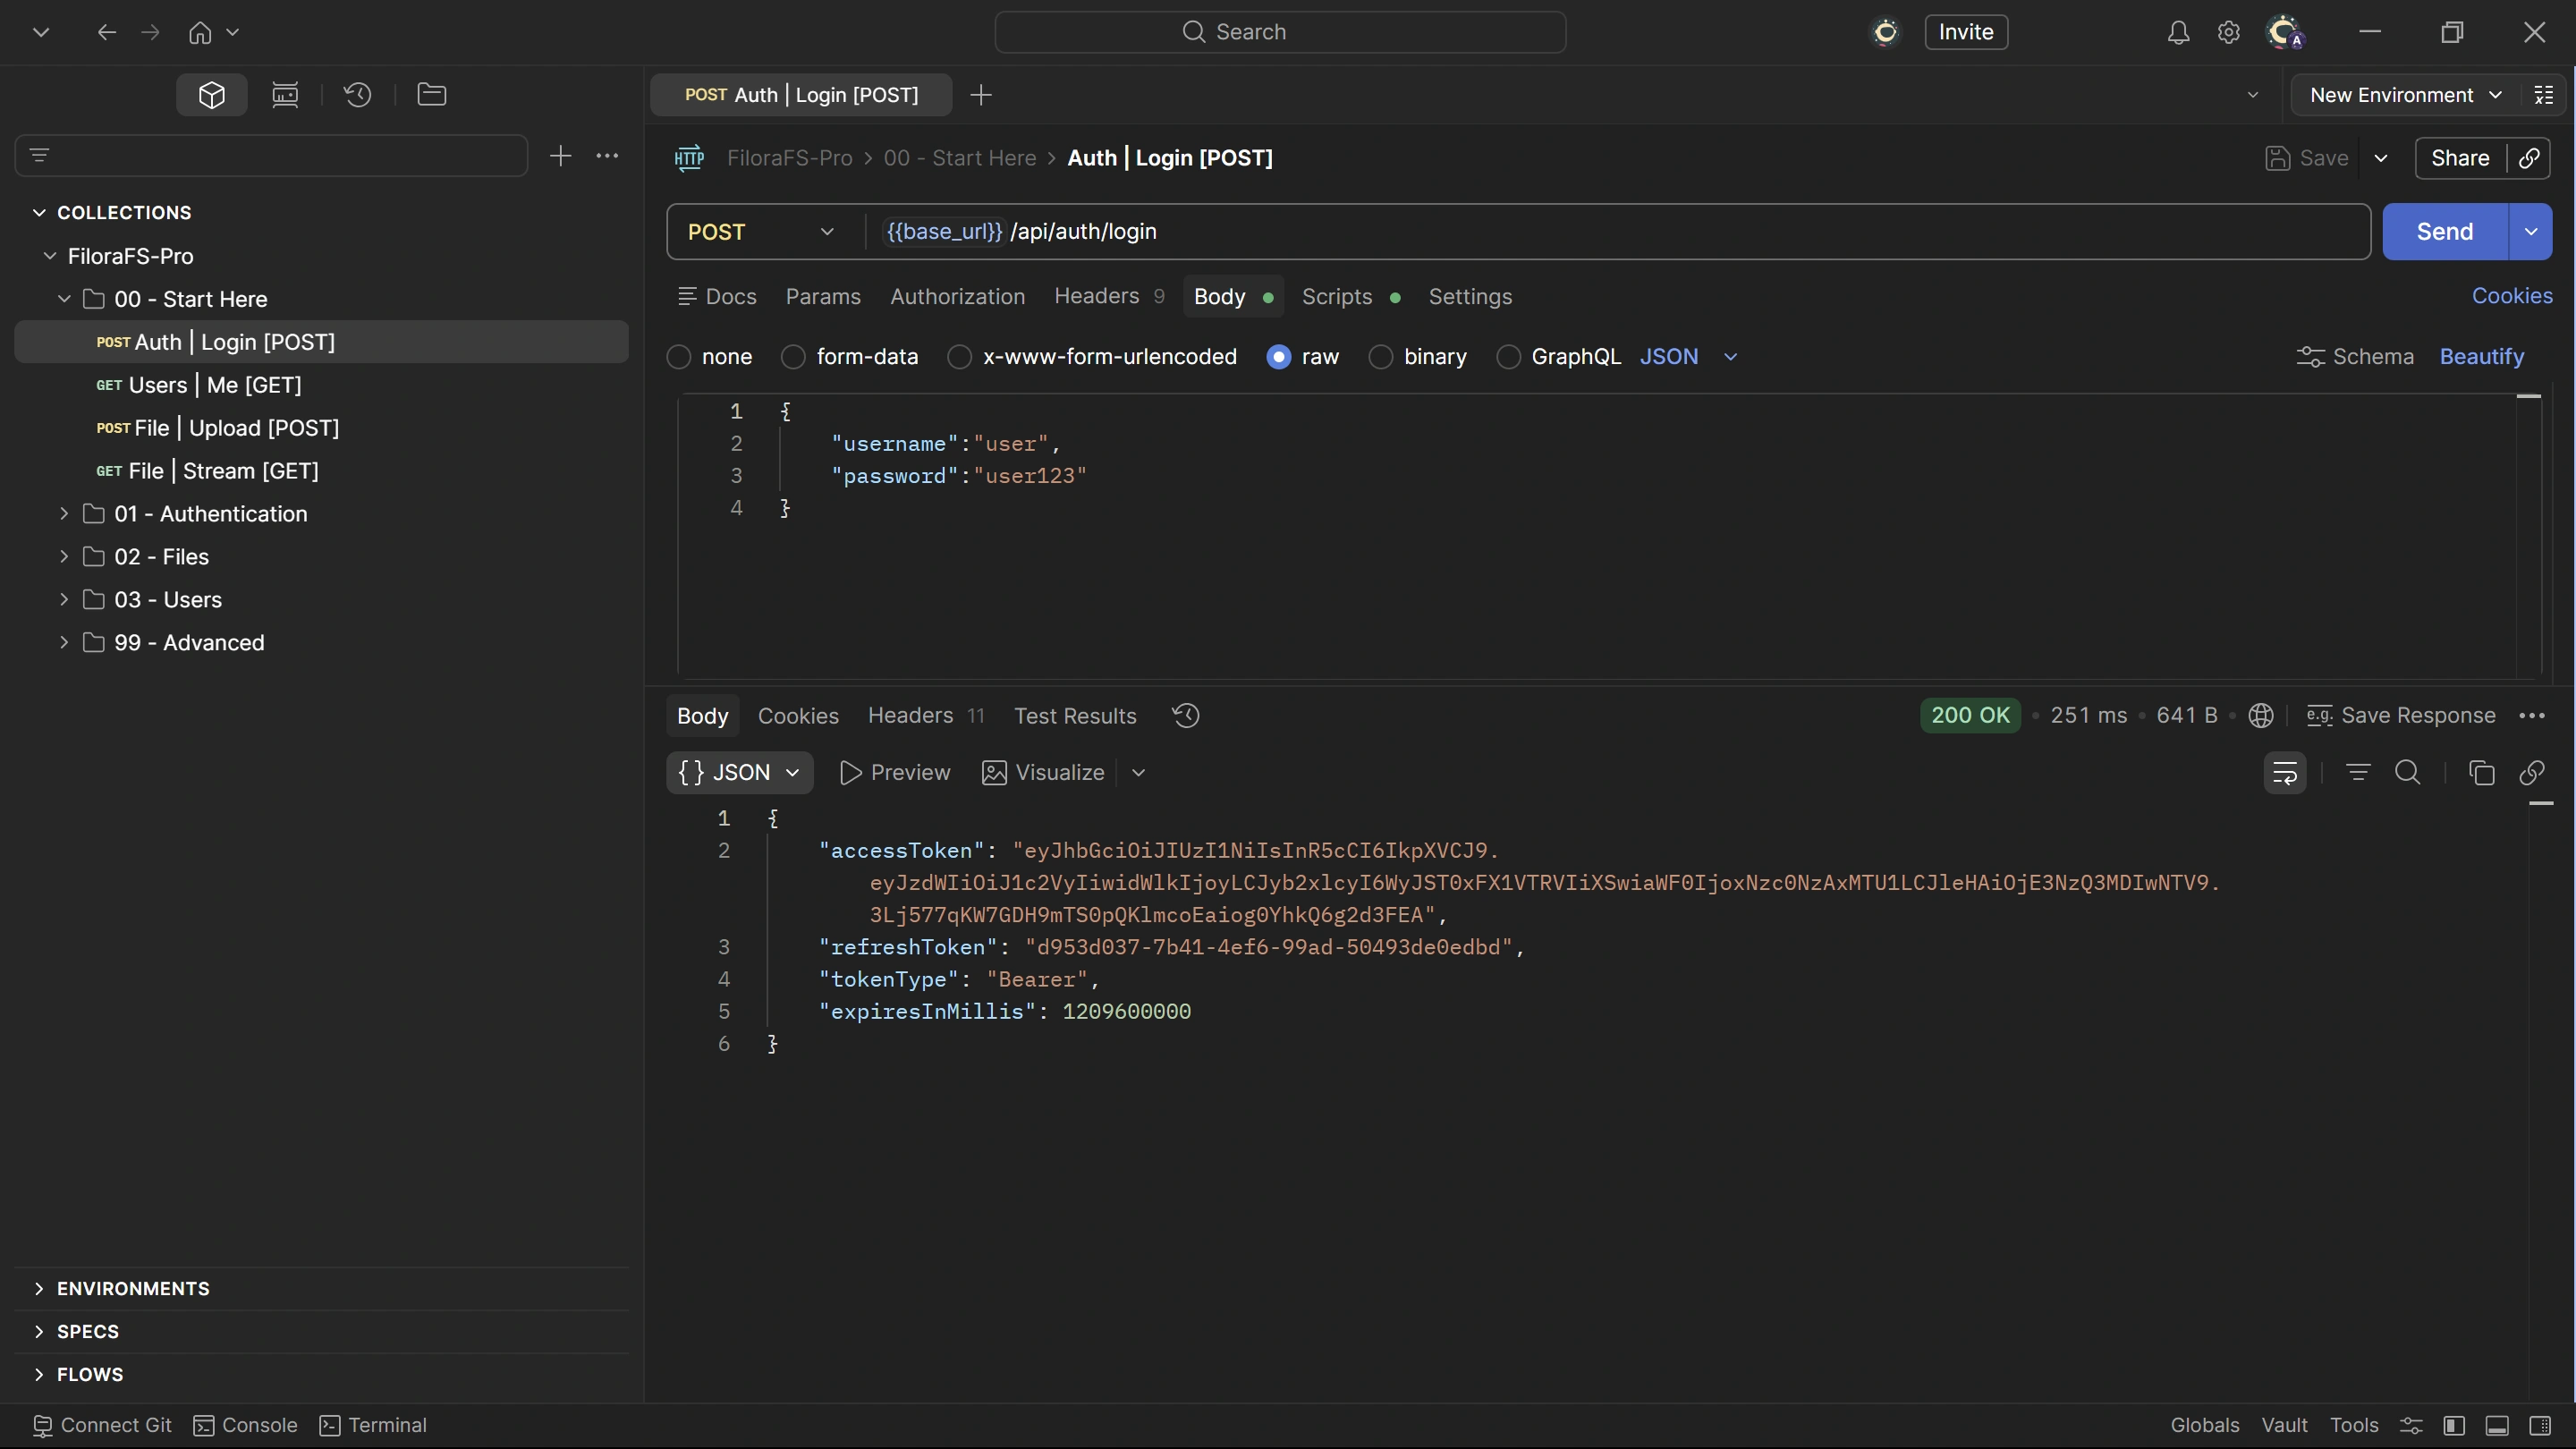The image size is (2576, 1449).
Task: Go back with the left arrow
Action: pyautogui.click(x=107, y=32)
